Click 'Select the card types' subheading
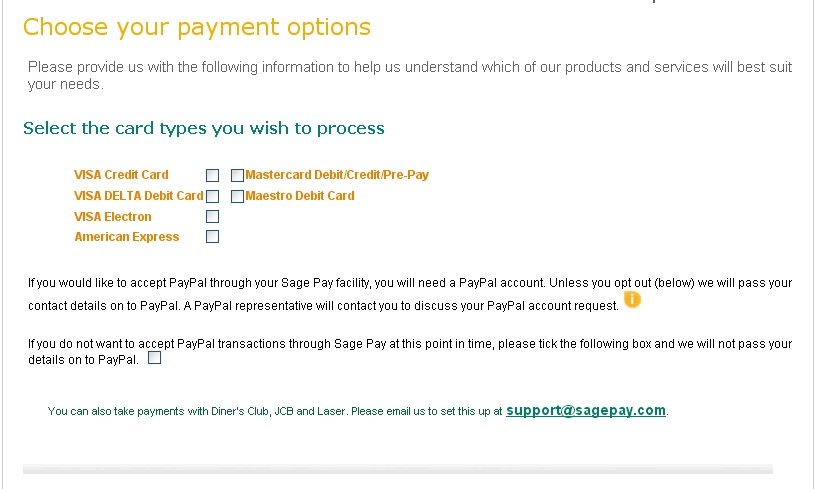 click(x=204, y=128)
